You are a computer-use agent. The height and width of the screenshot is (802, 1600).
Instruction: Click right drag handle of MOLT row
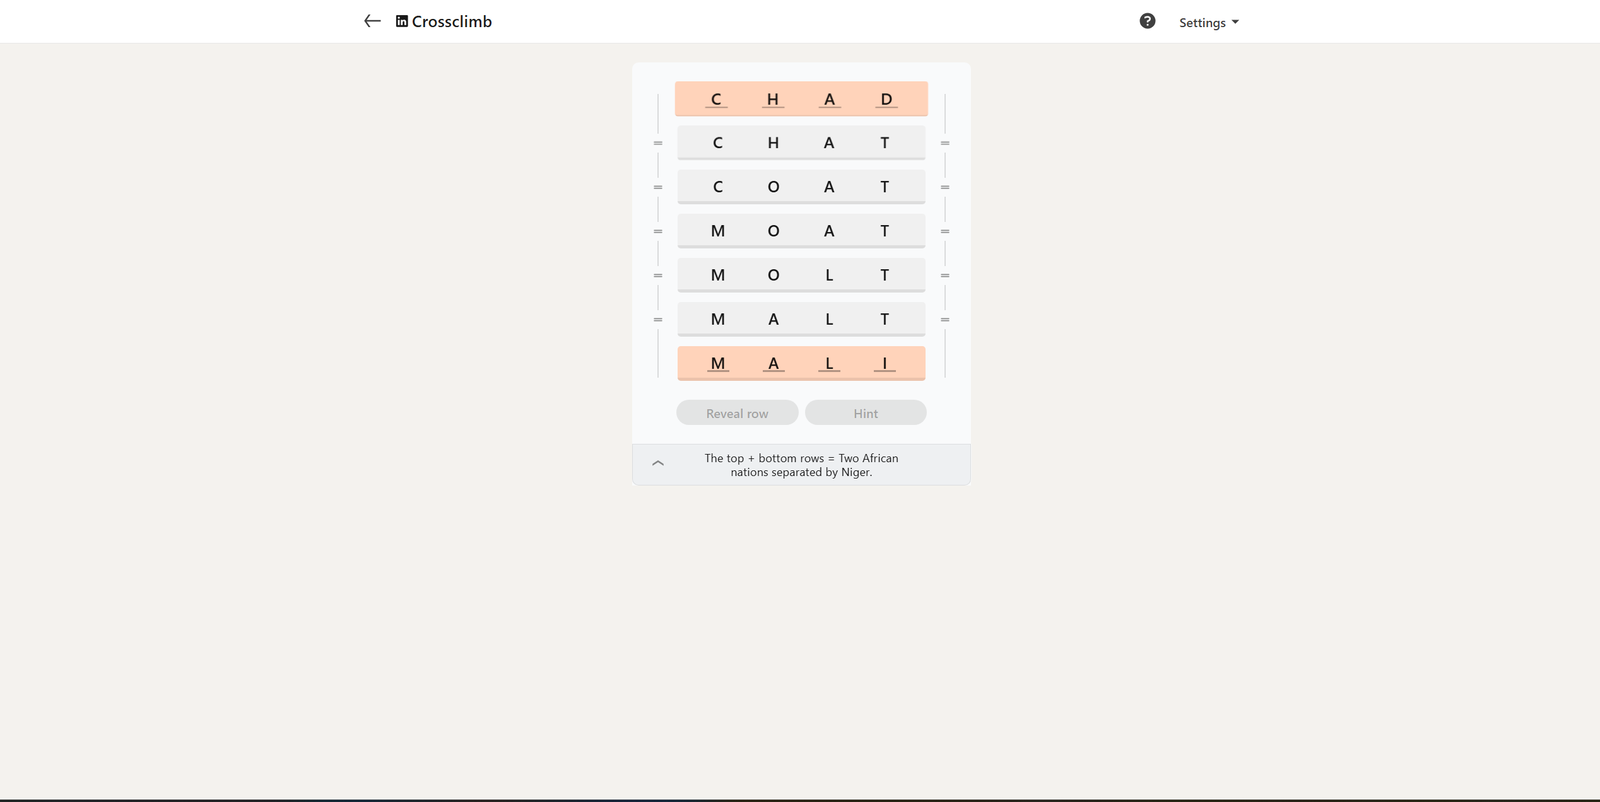point(945,275)
